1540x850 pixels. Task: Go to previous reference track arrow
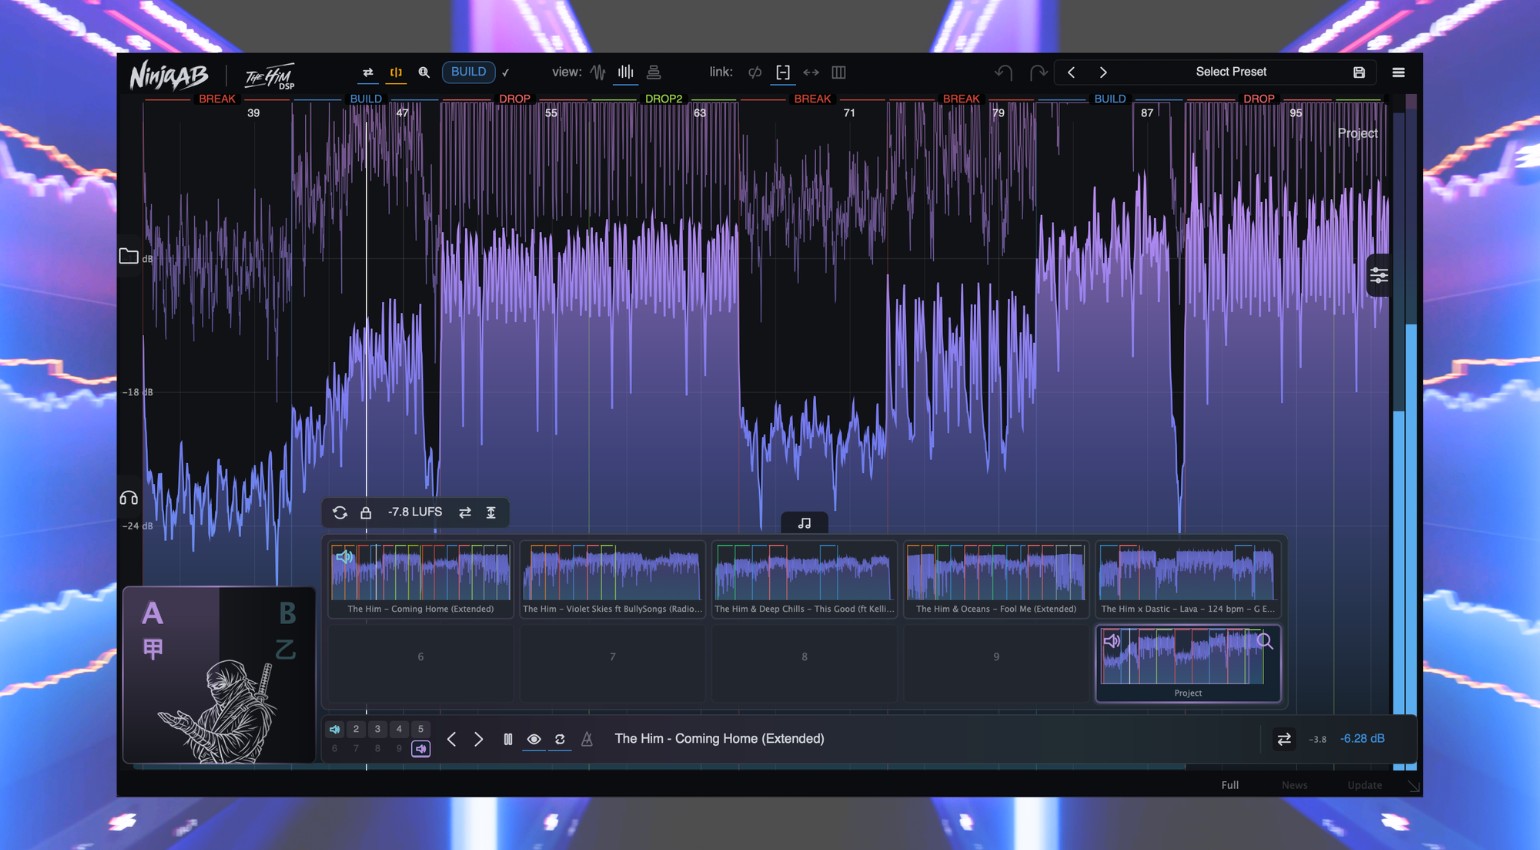click(x=451, y=739)
